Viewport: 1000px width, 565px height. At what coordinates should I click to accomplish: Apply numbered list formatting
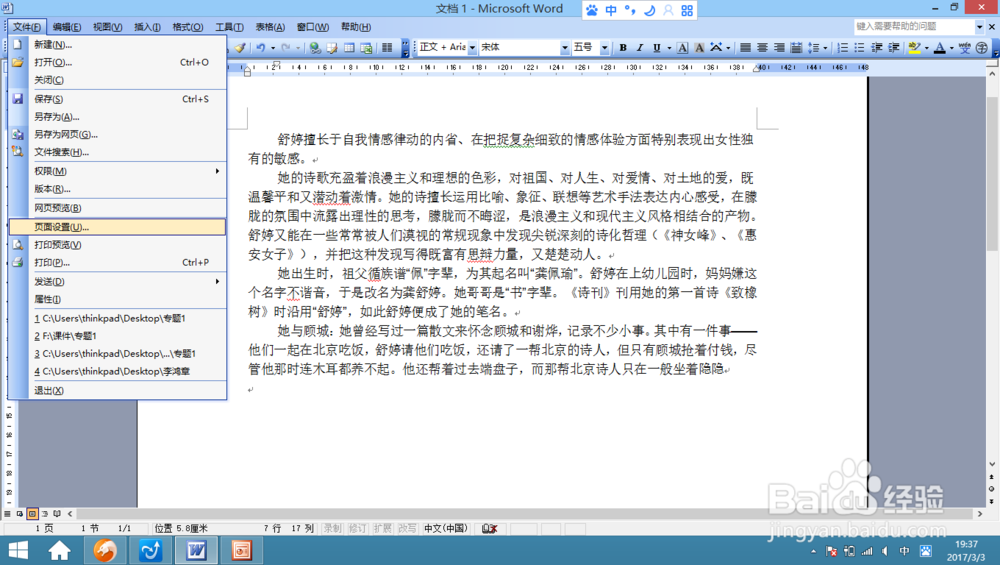point(842,48)
